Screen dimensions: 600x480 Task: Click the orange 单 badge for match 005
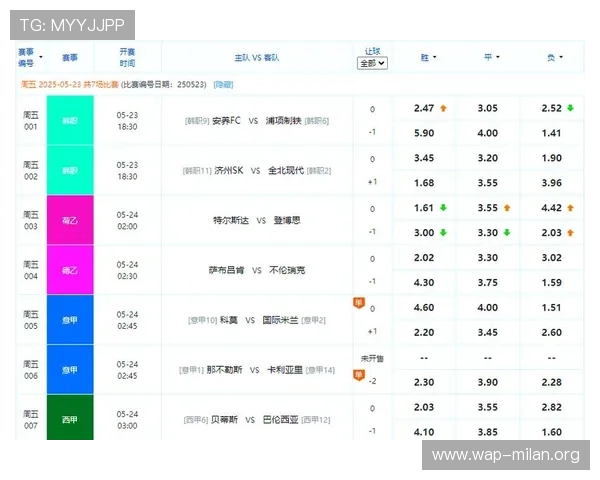pyautogui.click(x=359, y=303)
